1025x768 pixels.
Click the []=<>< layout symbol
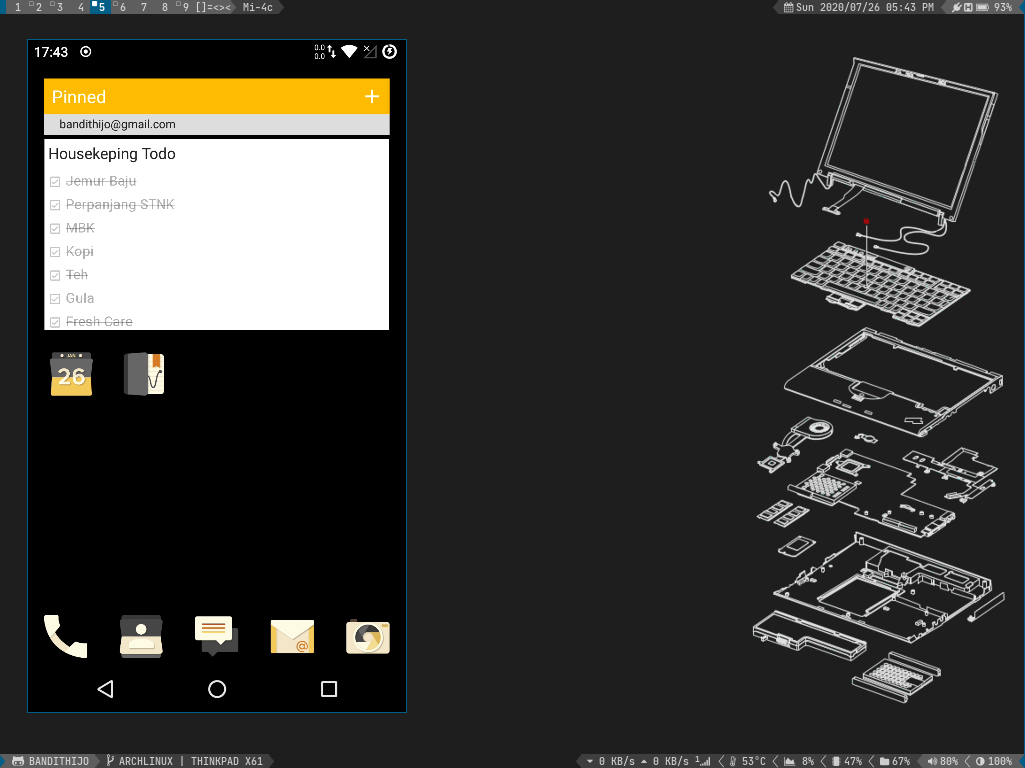click(x=214, y=7)
